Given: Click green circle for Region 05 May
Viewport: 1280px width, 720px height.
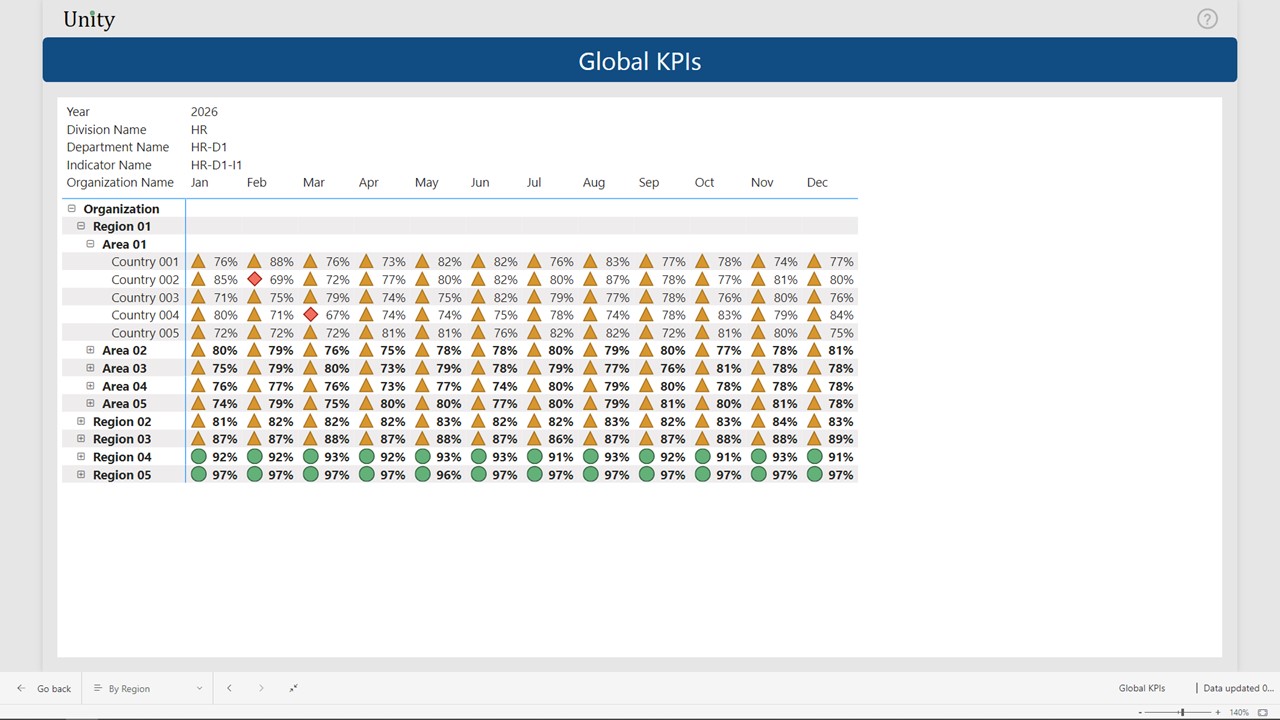Looking at the screenshot, I should pos(422,474).
